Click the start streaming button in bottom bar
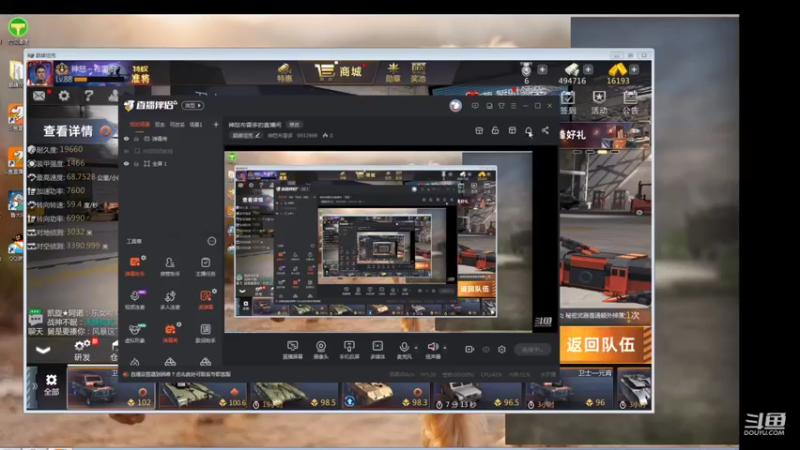The width and height of the screenshot is (800, 450). pos(532,349)
